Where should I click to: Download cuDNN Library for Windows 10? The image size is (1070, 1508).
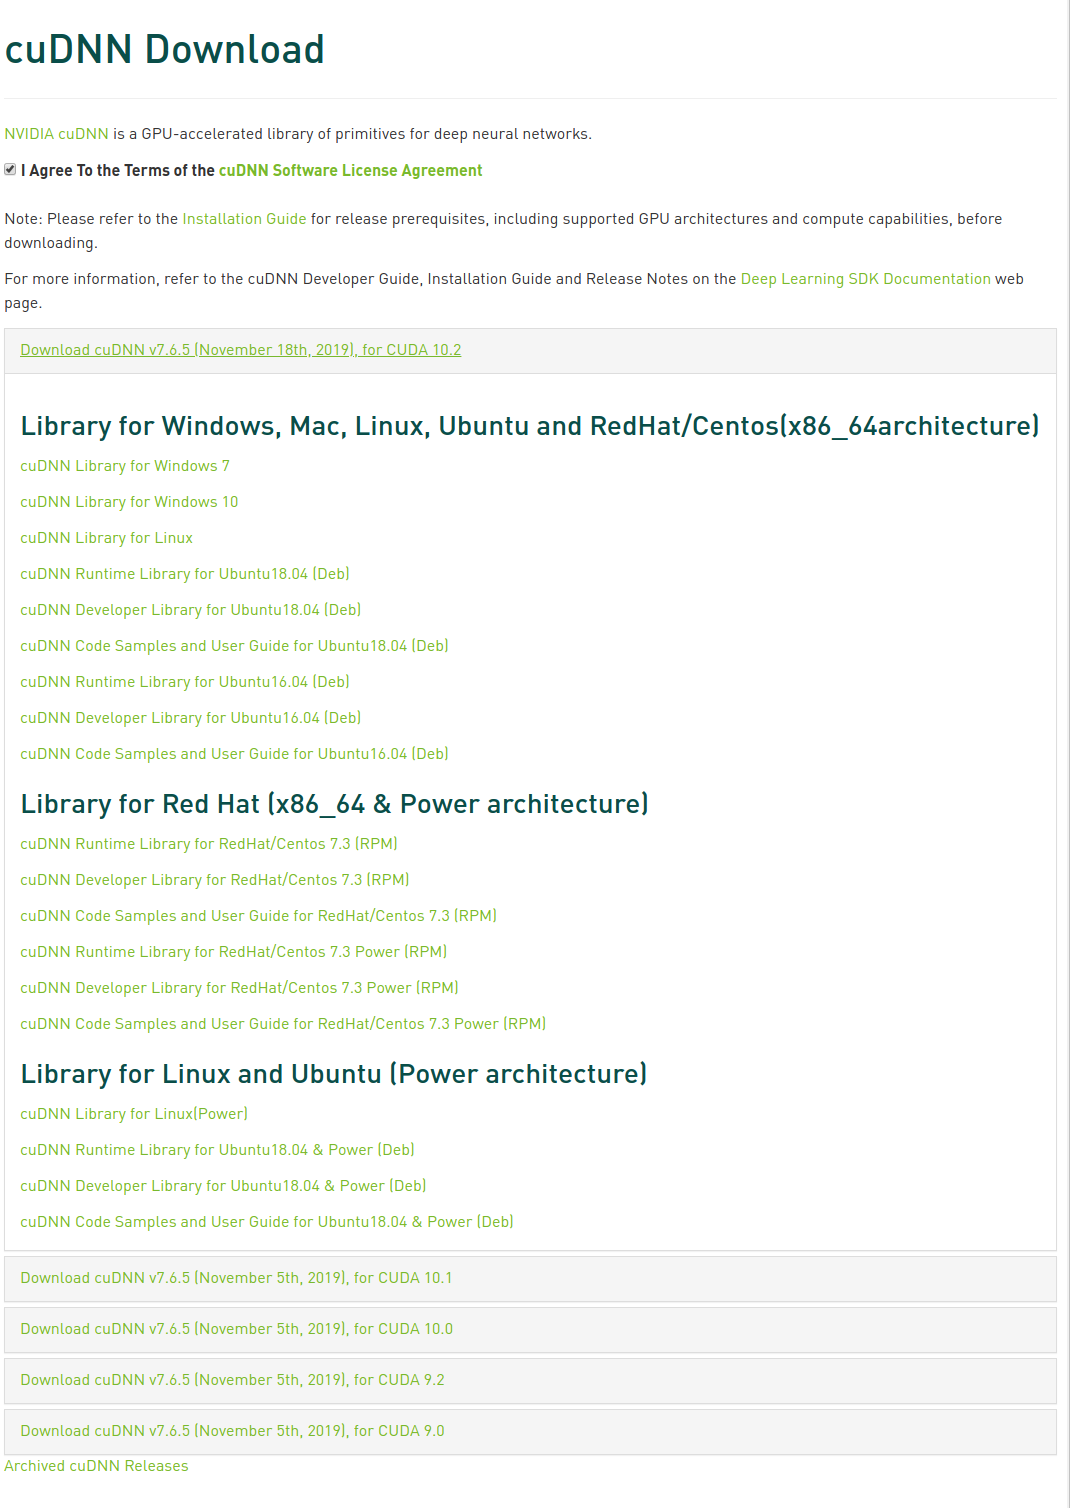tap(129, 502)
